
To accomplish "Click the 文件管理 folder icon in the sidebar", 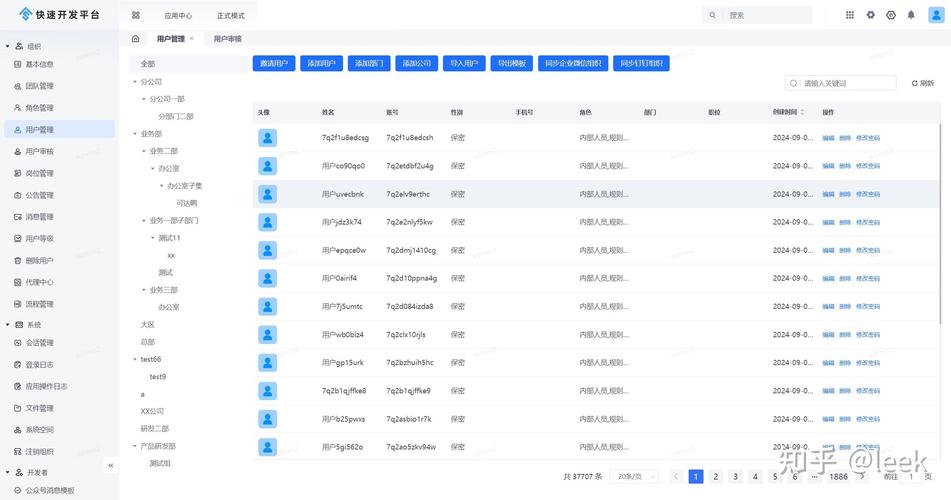I will click(x=18, y=408).
